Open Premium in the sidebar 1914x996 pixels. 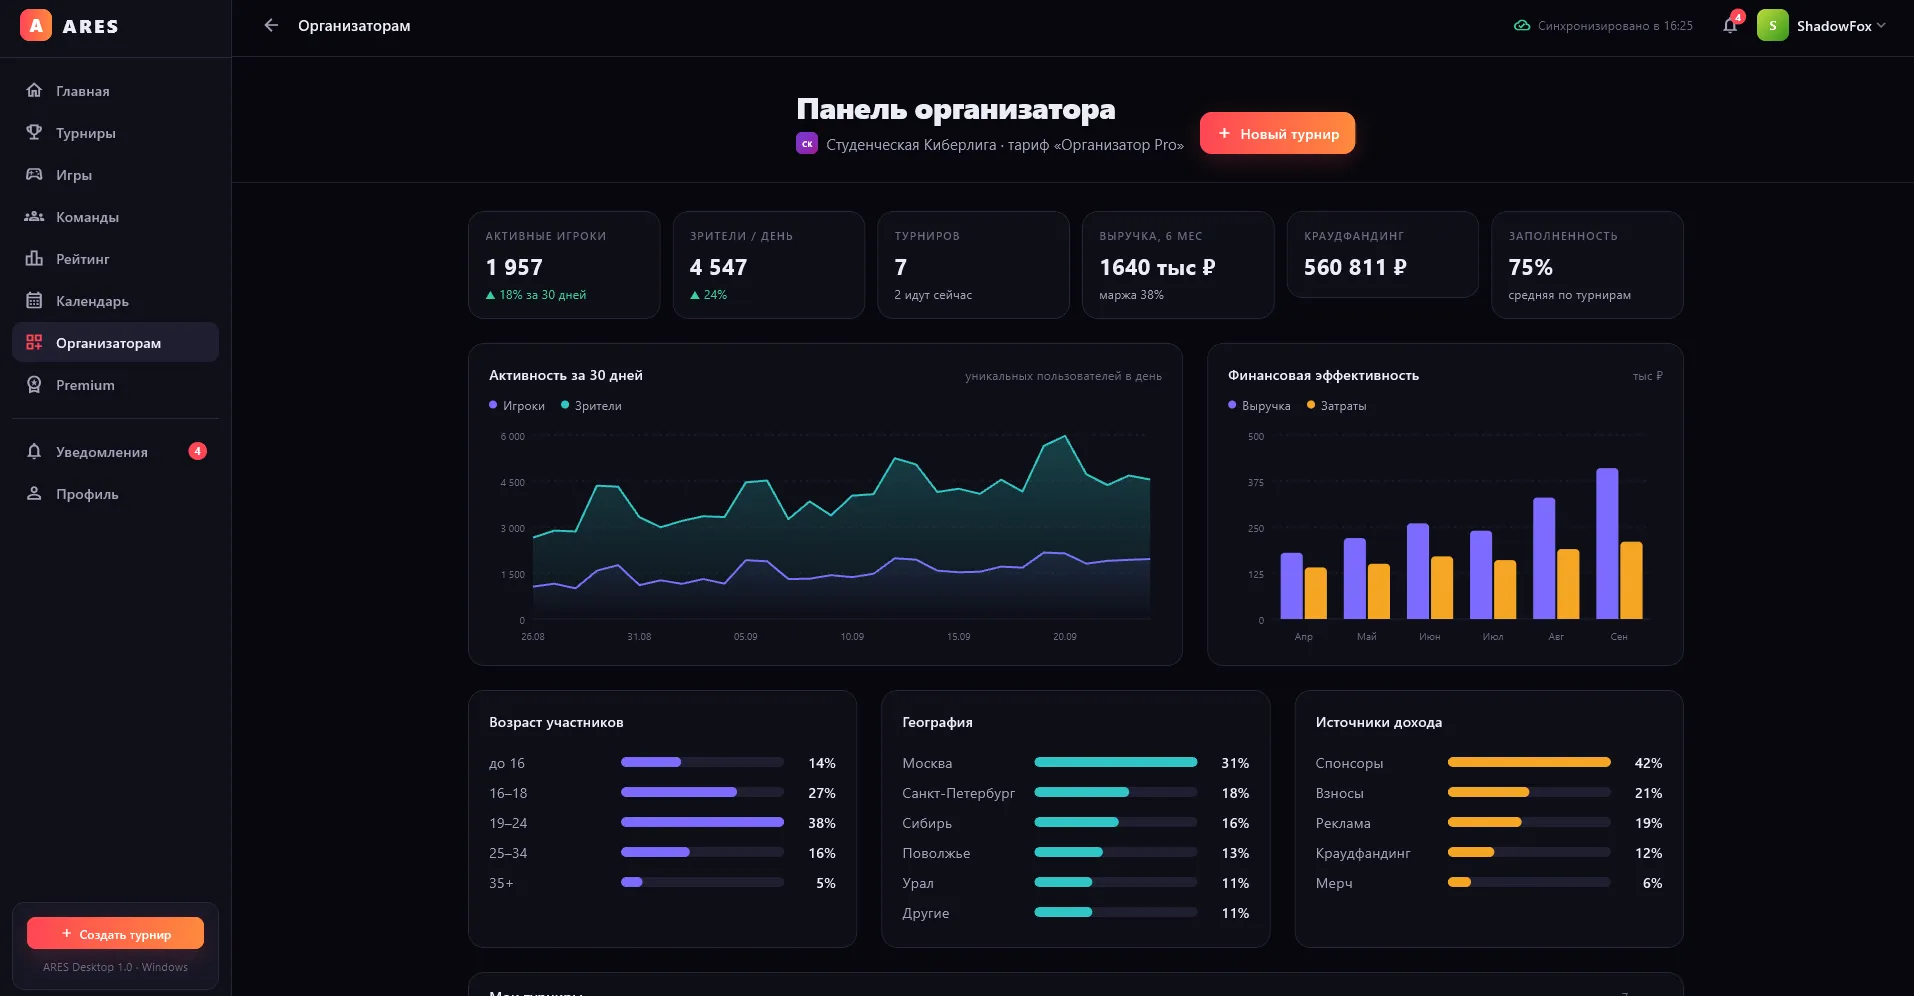[115, 385]
